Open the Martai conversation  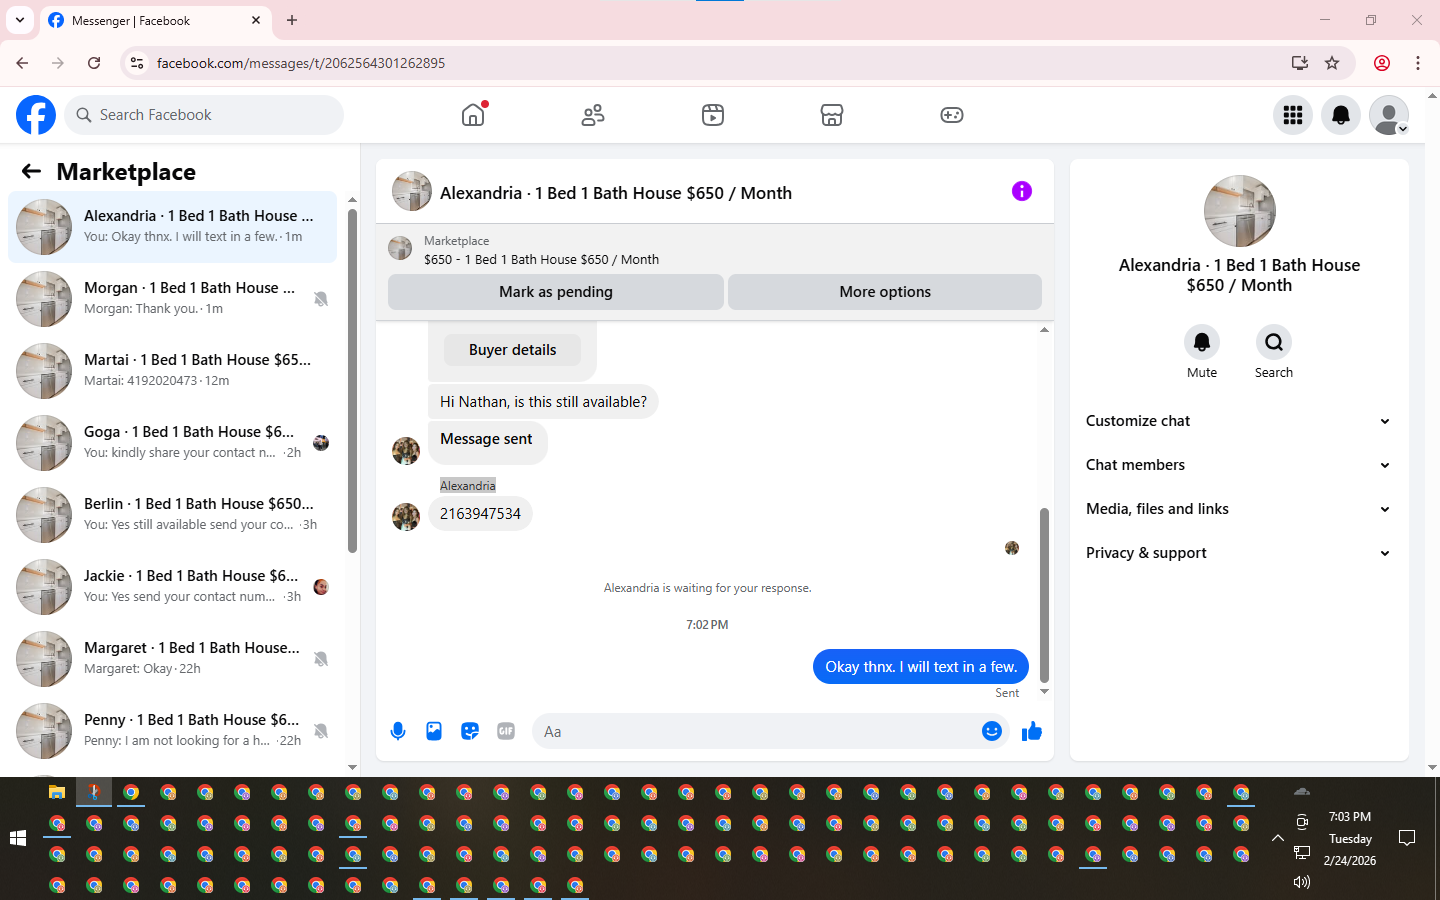[x=173, y=371]
